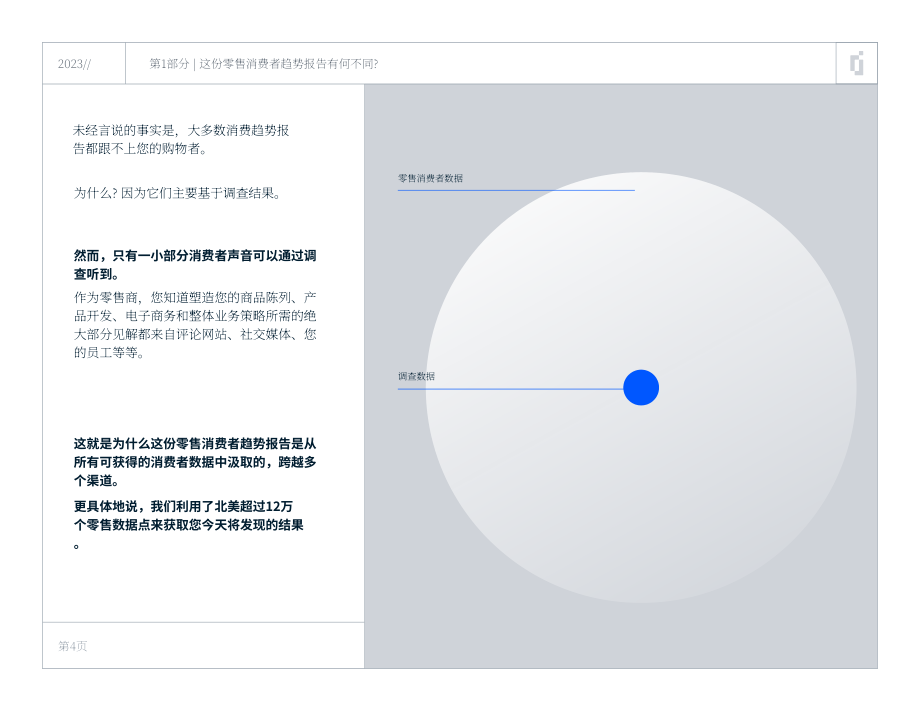
Task: Click the 零售消费者数据 label
Action: point(430,178)
